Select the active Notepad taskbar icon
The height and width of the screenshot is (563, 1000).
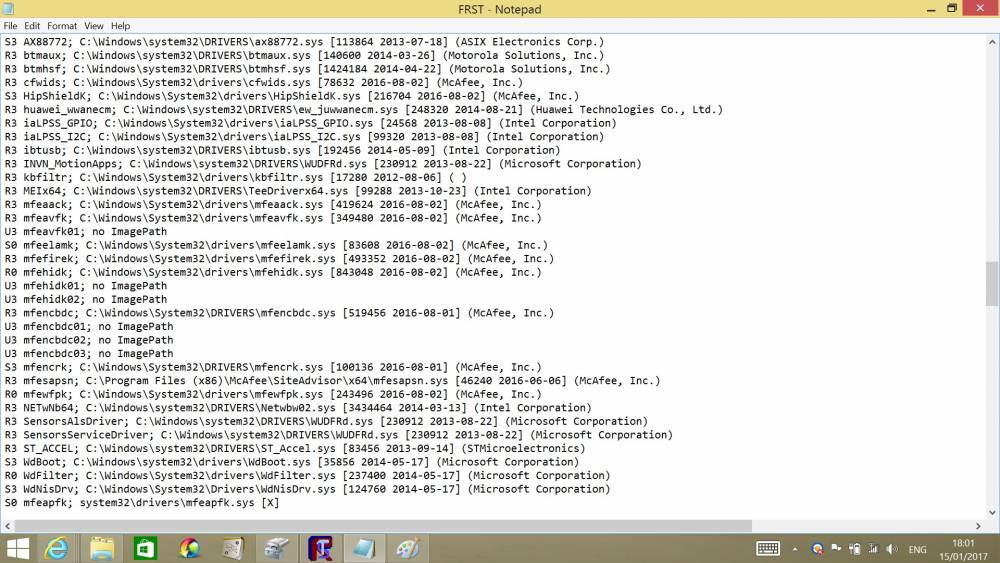coord(364,548)
